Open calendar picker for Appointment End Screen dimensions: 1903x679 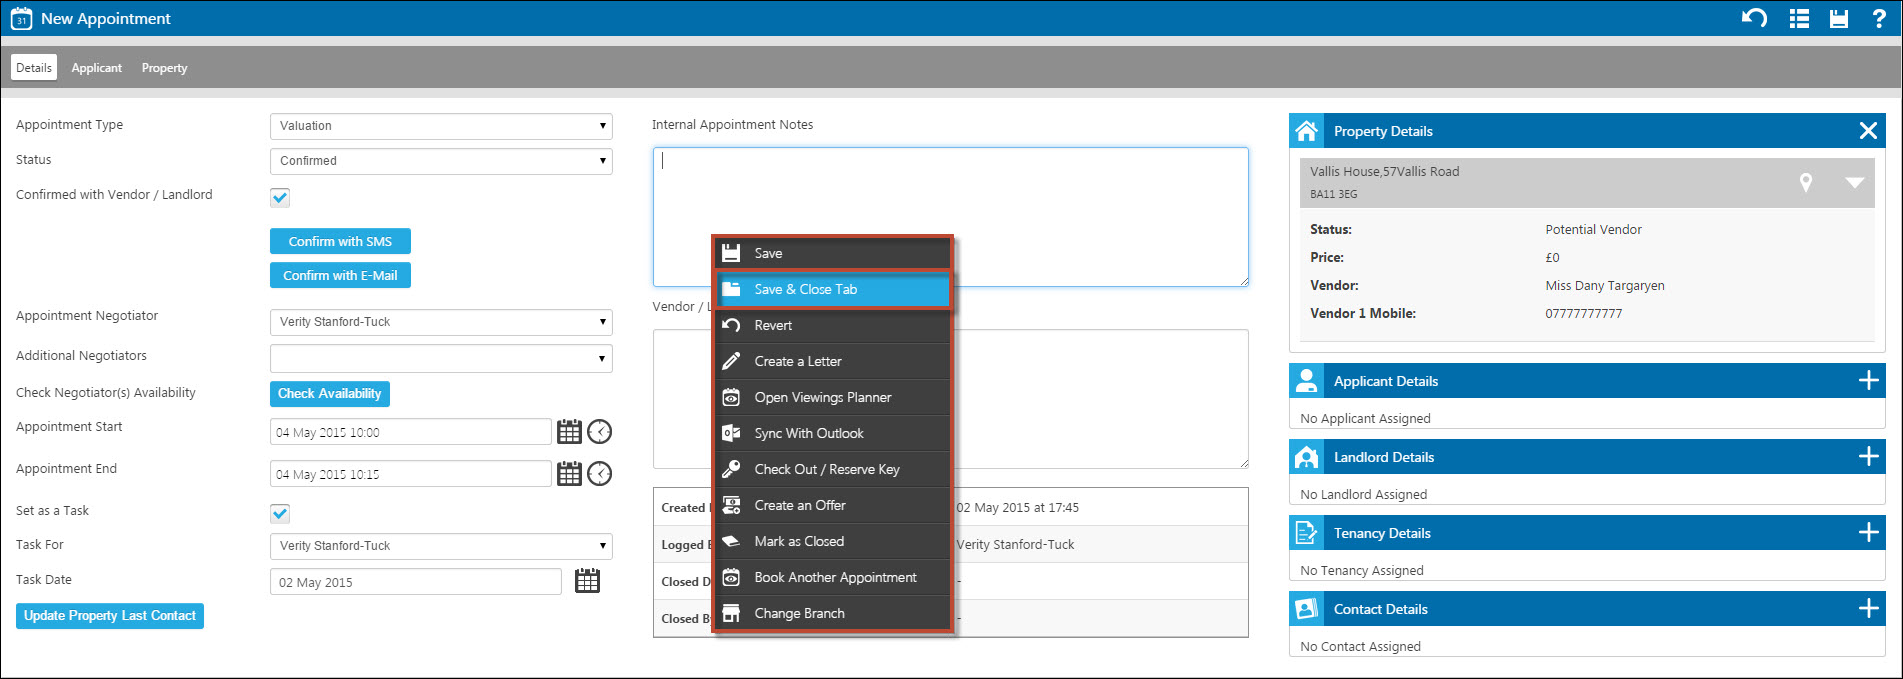click(569, 474)
